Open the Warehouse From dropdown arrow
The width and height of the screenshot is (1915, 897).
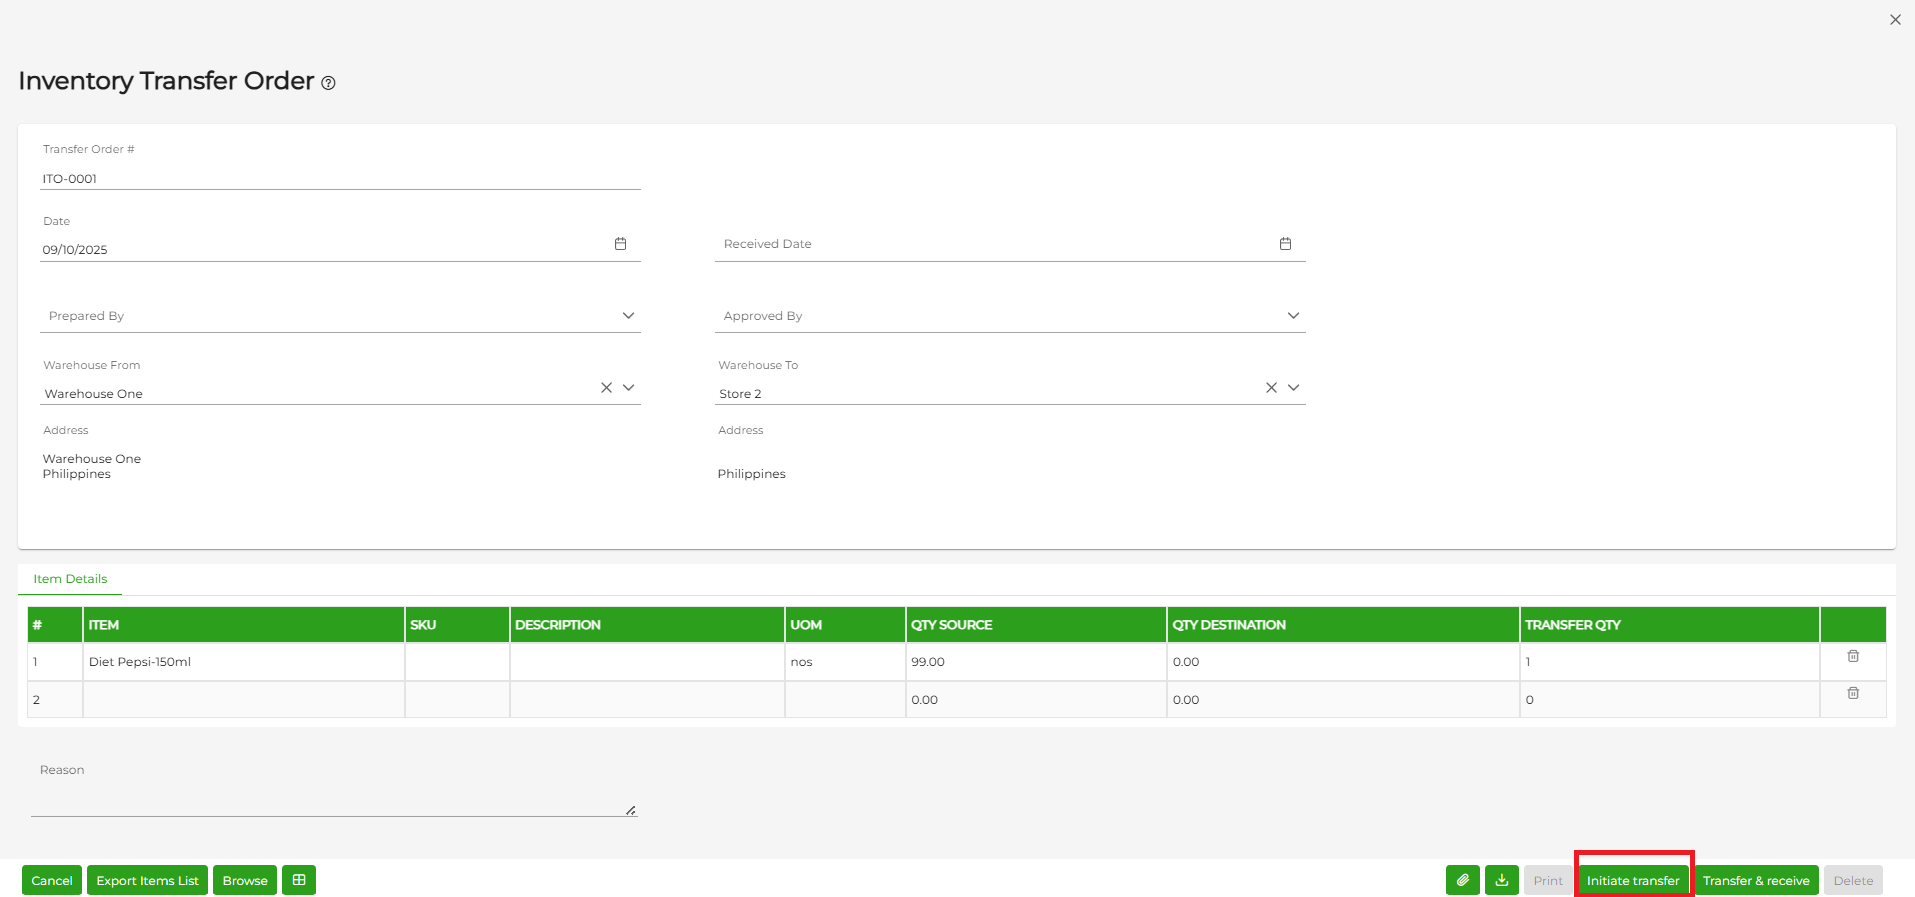[x=628, y=388]
